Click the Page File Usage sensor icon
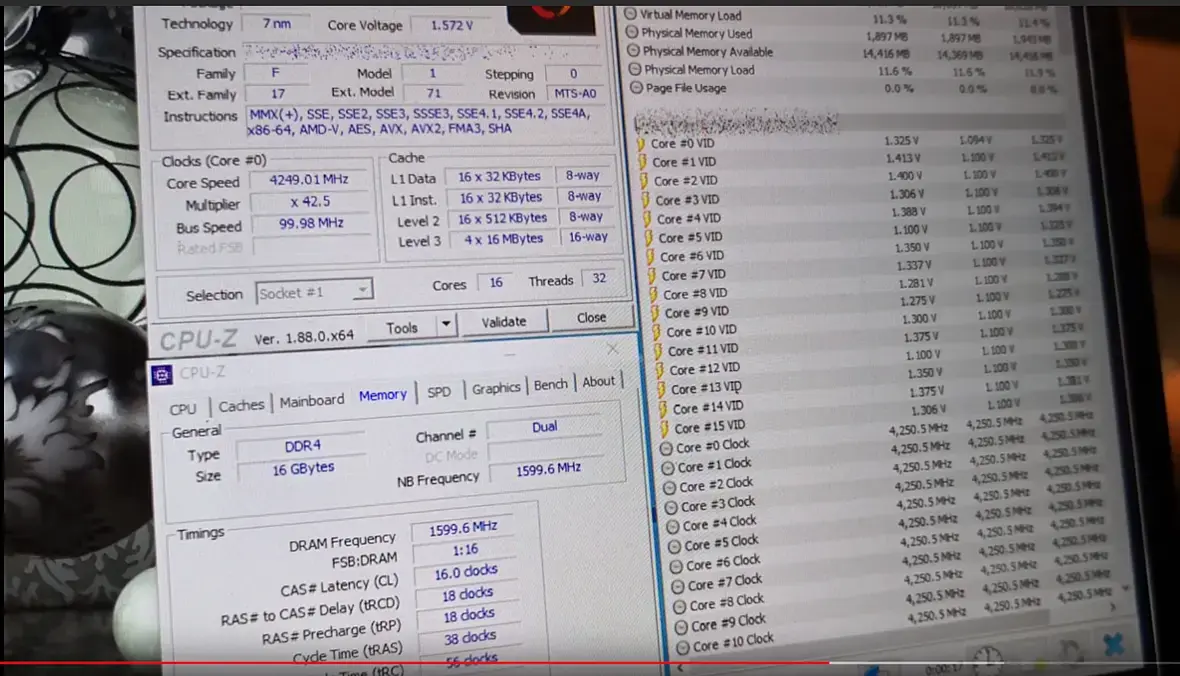Screen dimensions: 1180x676 pyautogui.click(x=637, y=87)
